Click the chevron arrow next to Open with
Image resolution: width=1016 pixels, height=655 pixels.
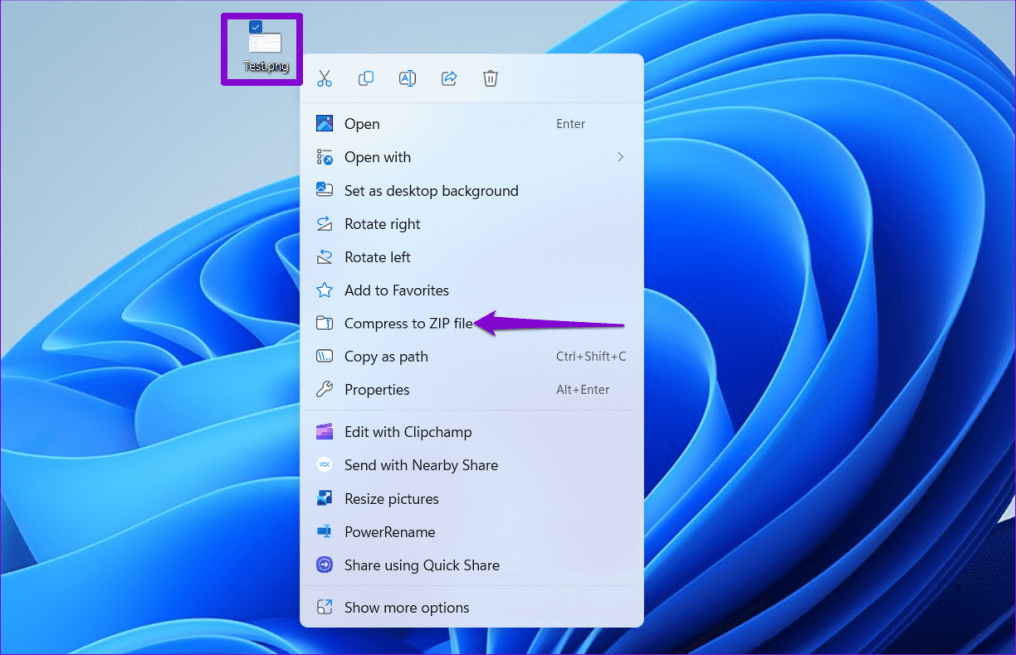(620, 157)
